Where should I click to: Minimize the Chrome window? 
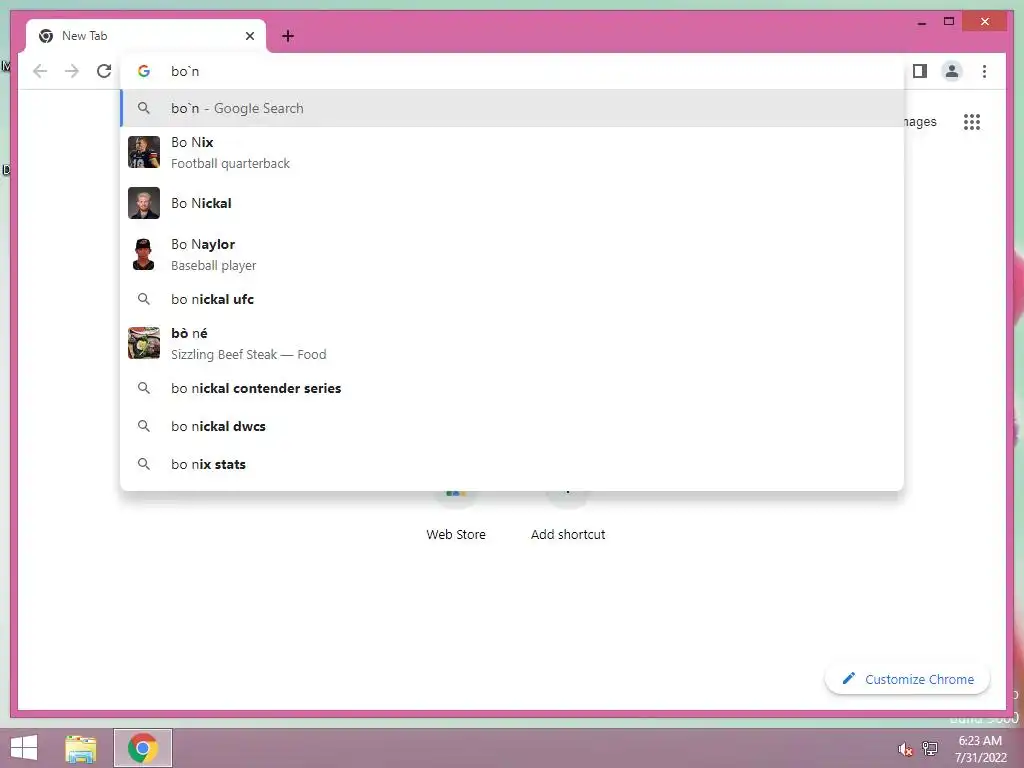(x=921, y=22)
